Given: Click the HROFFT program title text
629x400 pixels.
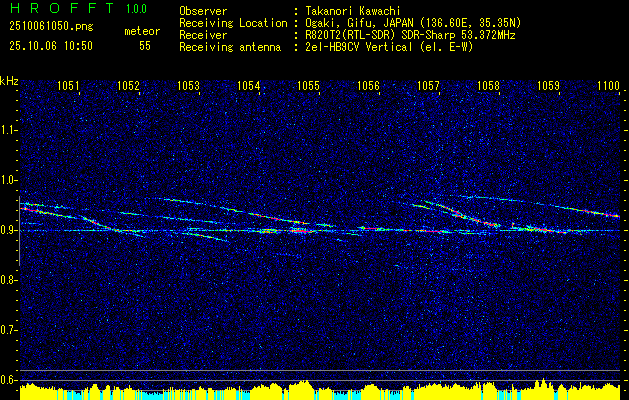Looking at the screenshot, I should [61, 8].
